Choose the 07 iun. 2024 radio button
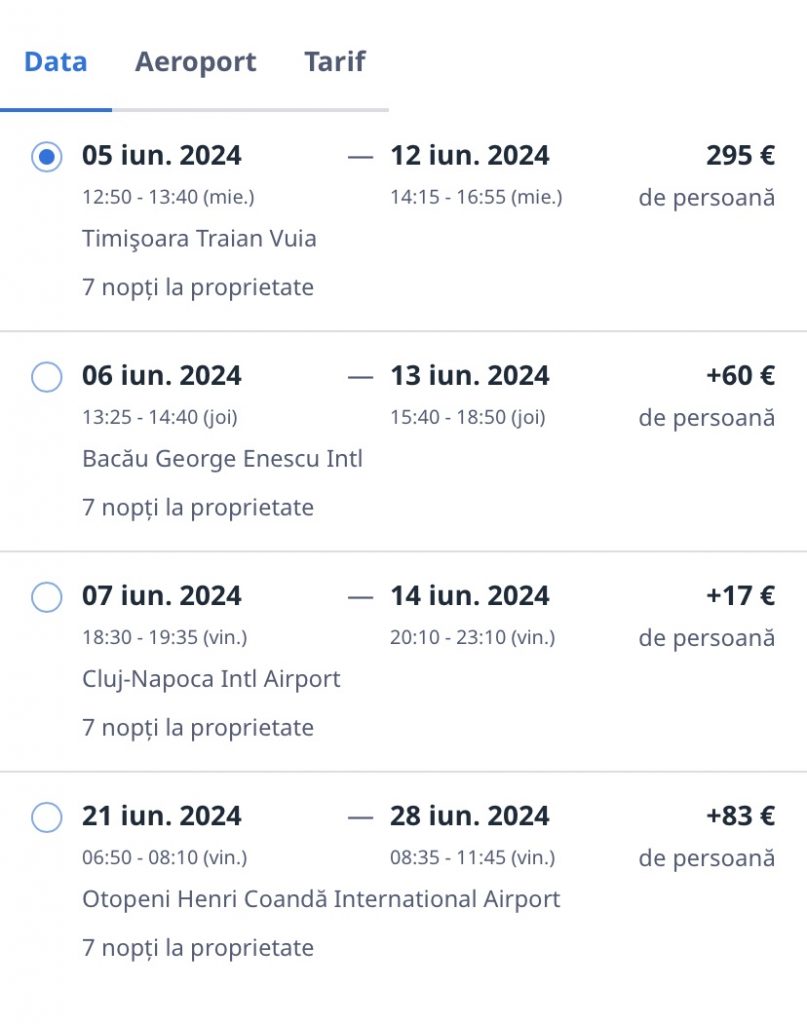807x1024 pixels. click(x=46, y=597)
